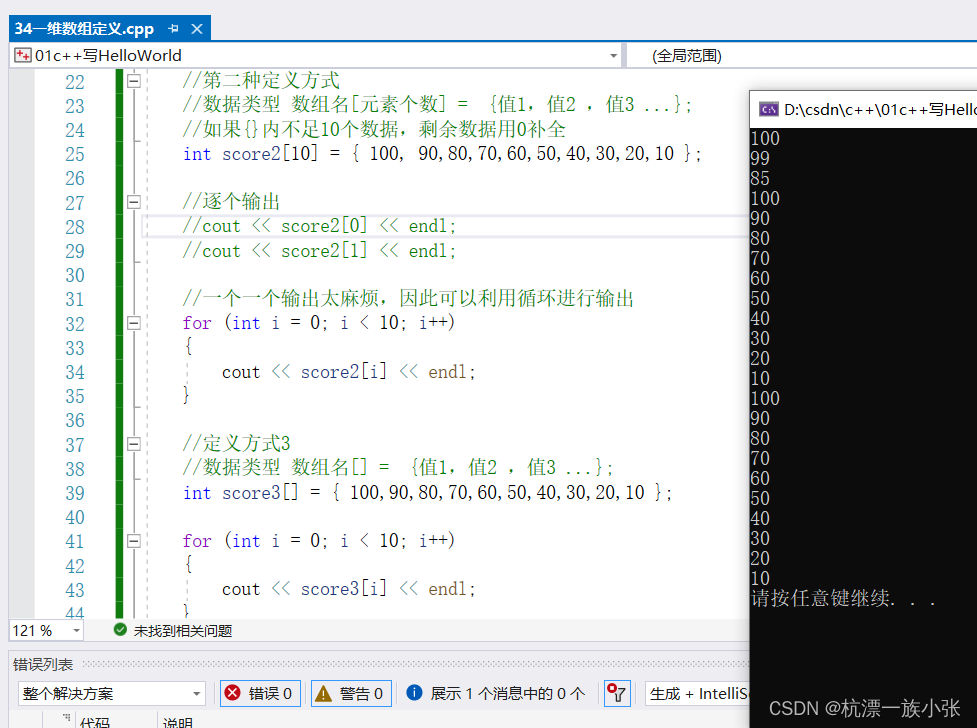This screenshot has height=728, width=977.
Task: Toggle the 警告 0 filter button
Action: tap(351, 694)
